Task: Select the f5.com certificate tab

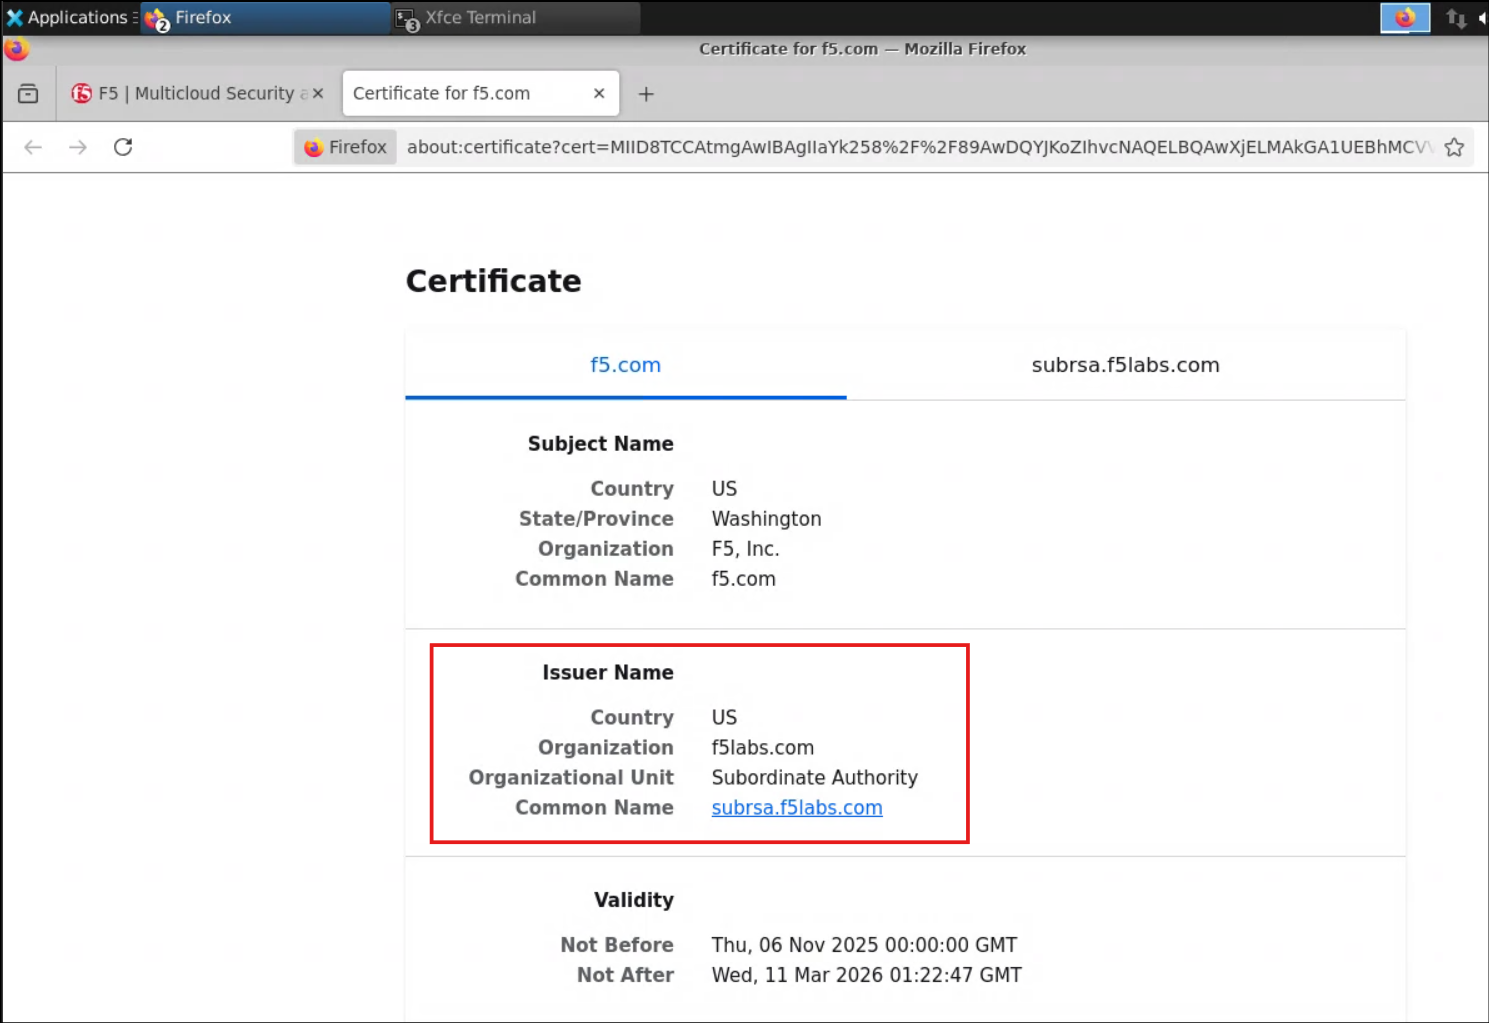Action: click(626, 365)
